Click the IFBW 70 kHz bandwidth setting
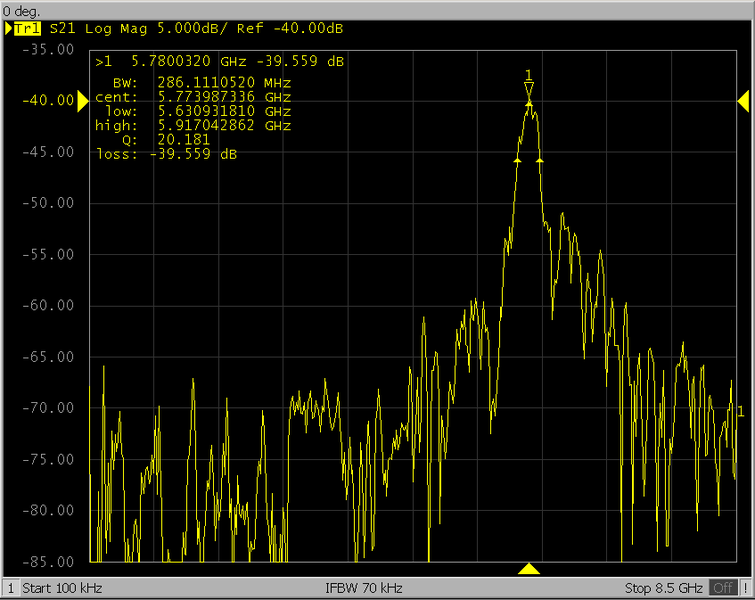755x600 pixels. 364,587
